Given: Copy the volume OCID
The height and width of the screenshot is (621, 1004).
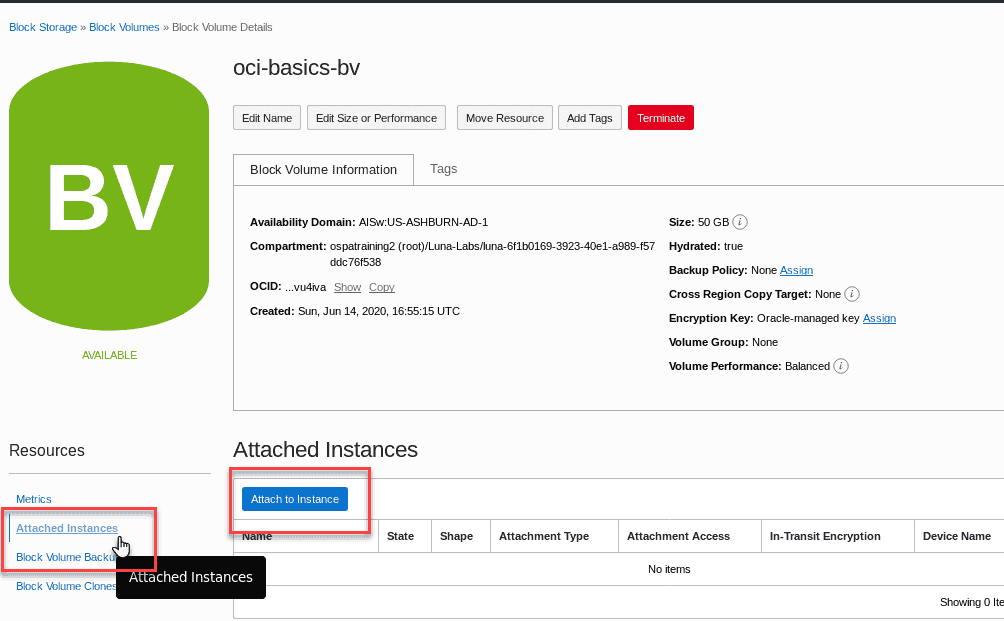Looking at the screenshot, I should coord(381,286).
